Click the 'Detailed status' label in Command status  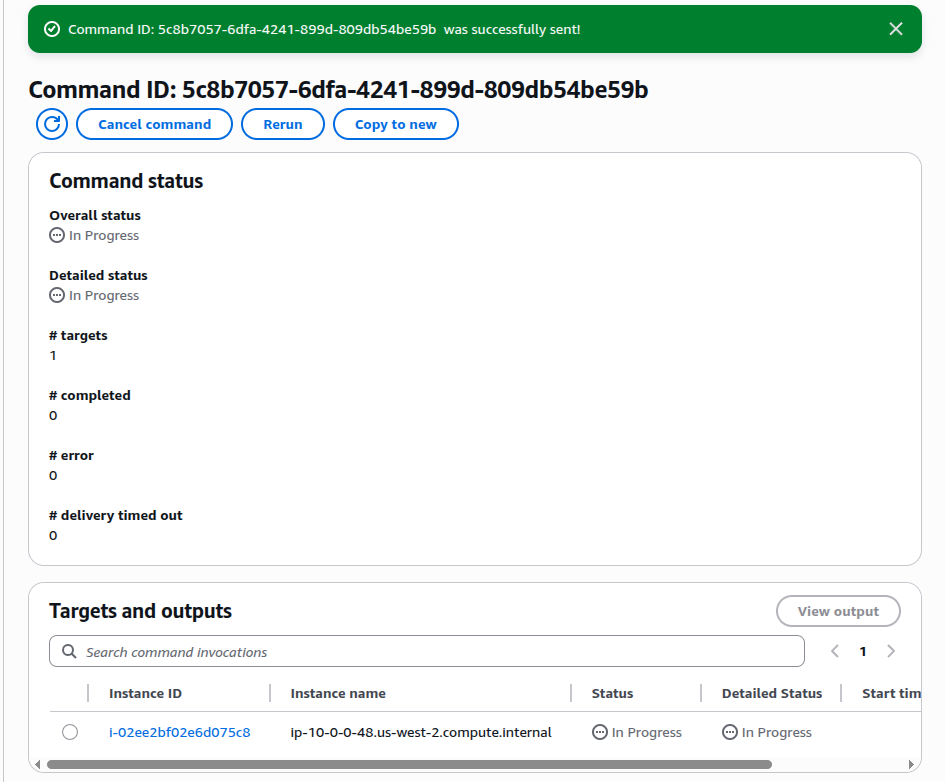(98, 275)
